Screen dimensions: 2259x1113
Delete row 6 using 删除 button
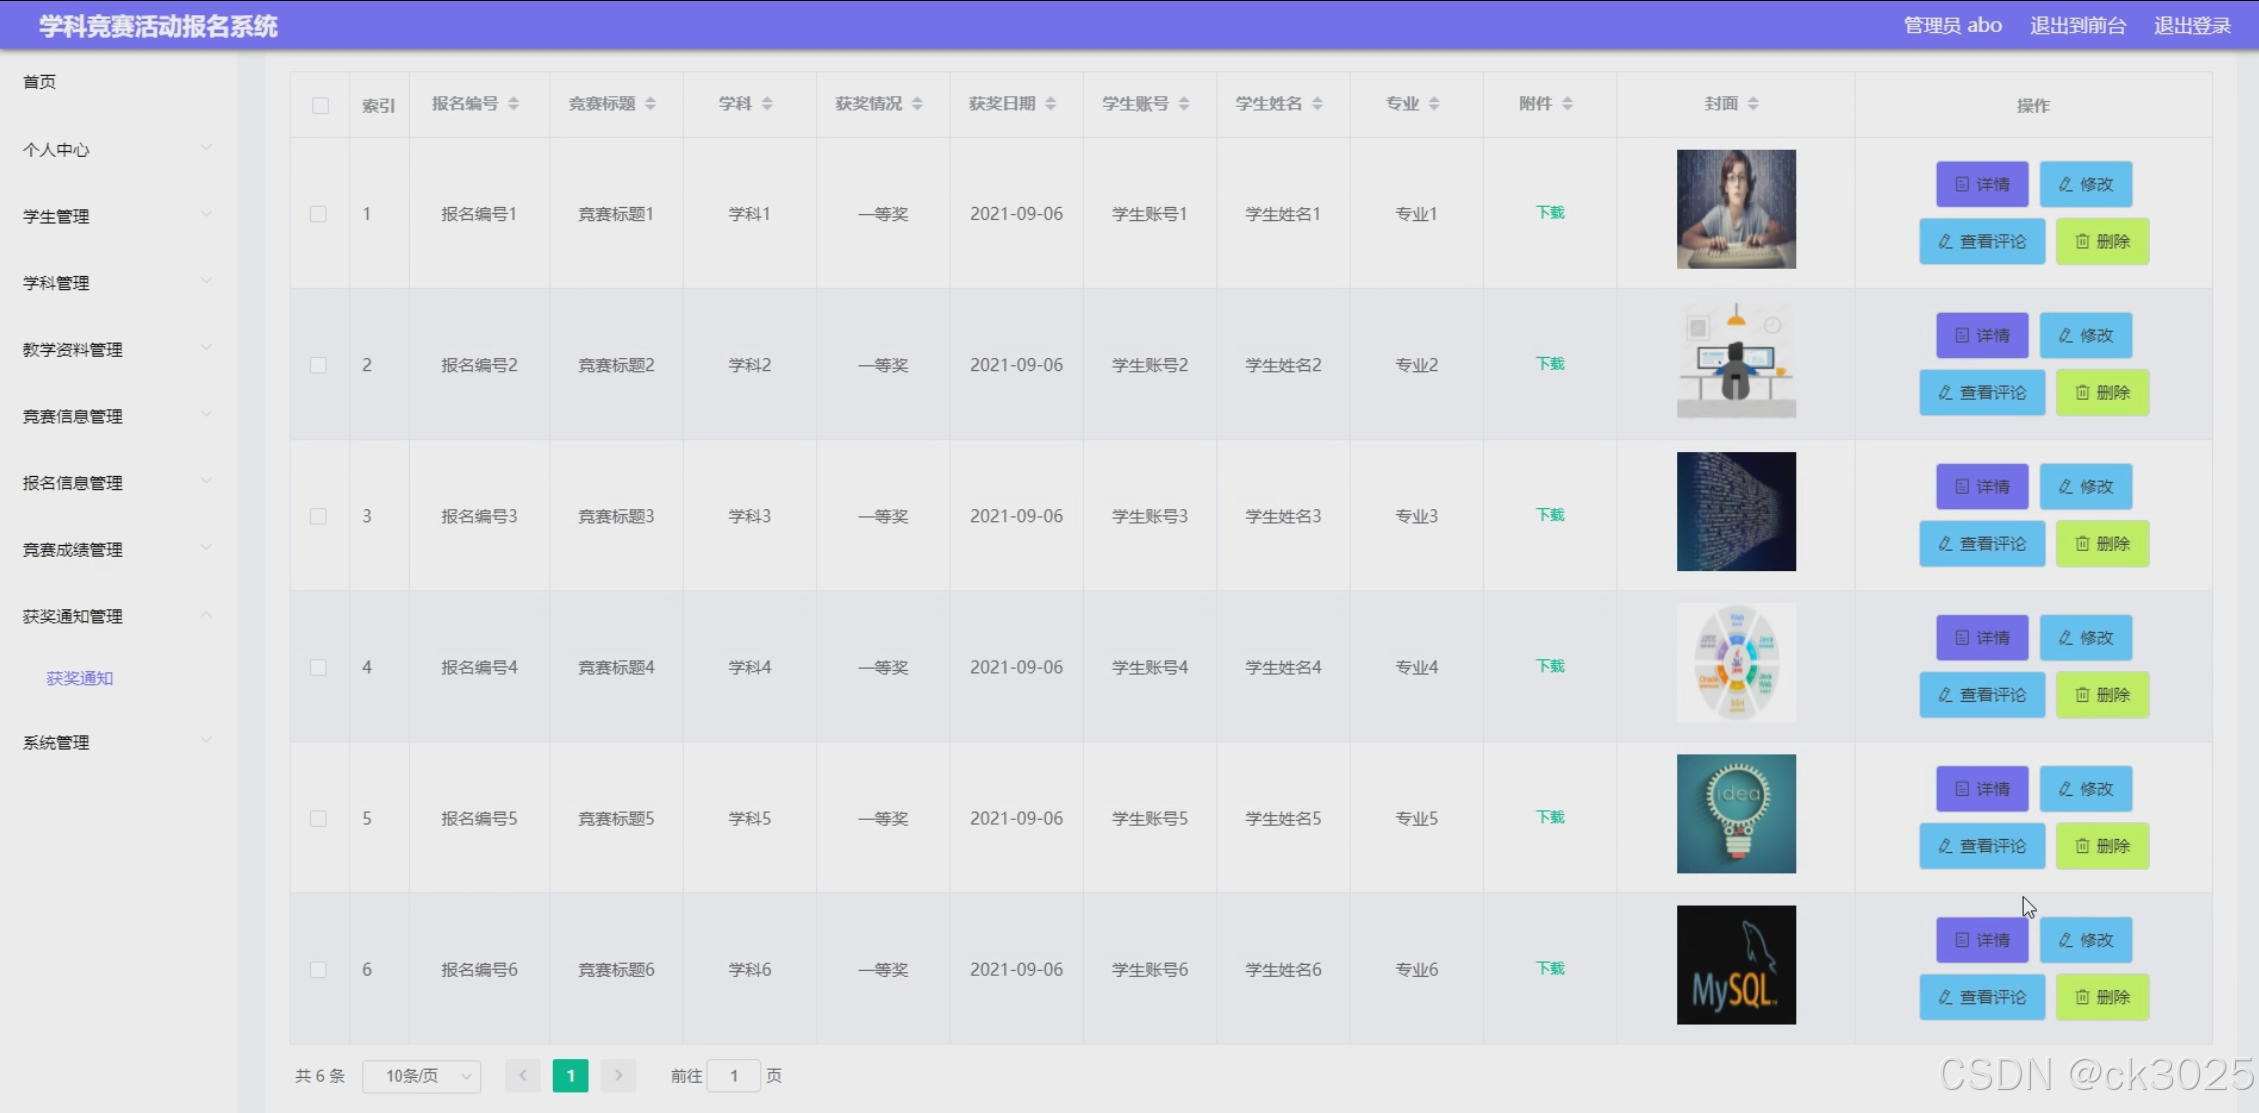click(2102, 997)
